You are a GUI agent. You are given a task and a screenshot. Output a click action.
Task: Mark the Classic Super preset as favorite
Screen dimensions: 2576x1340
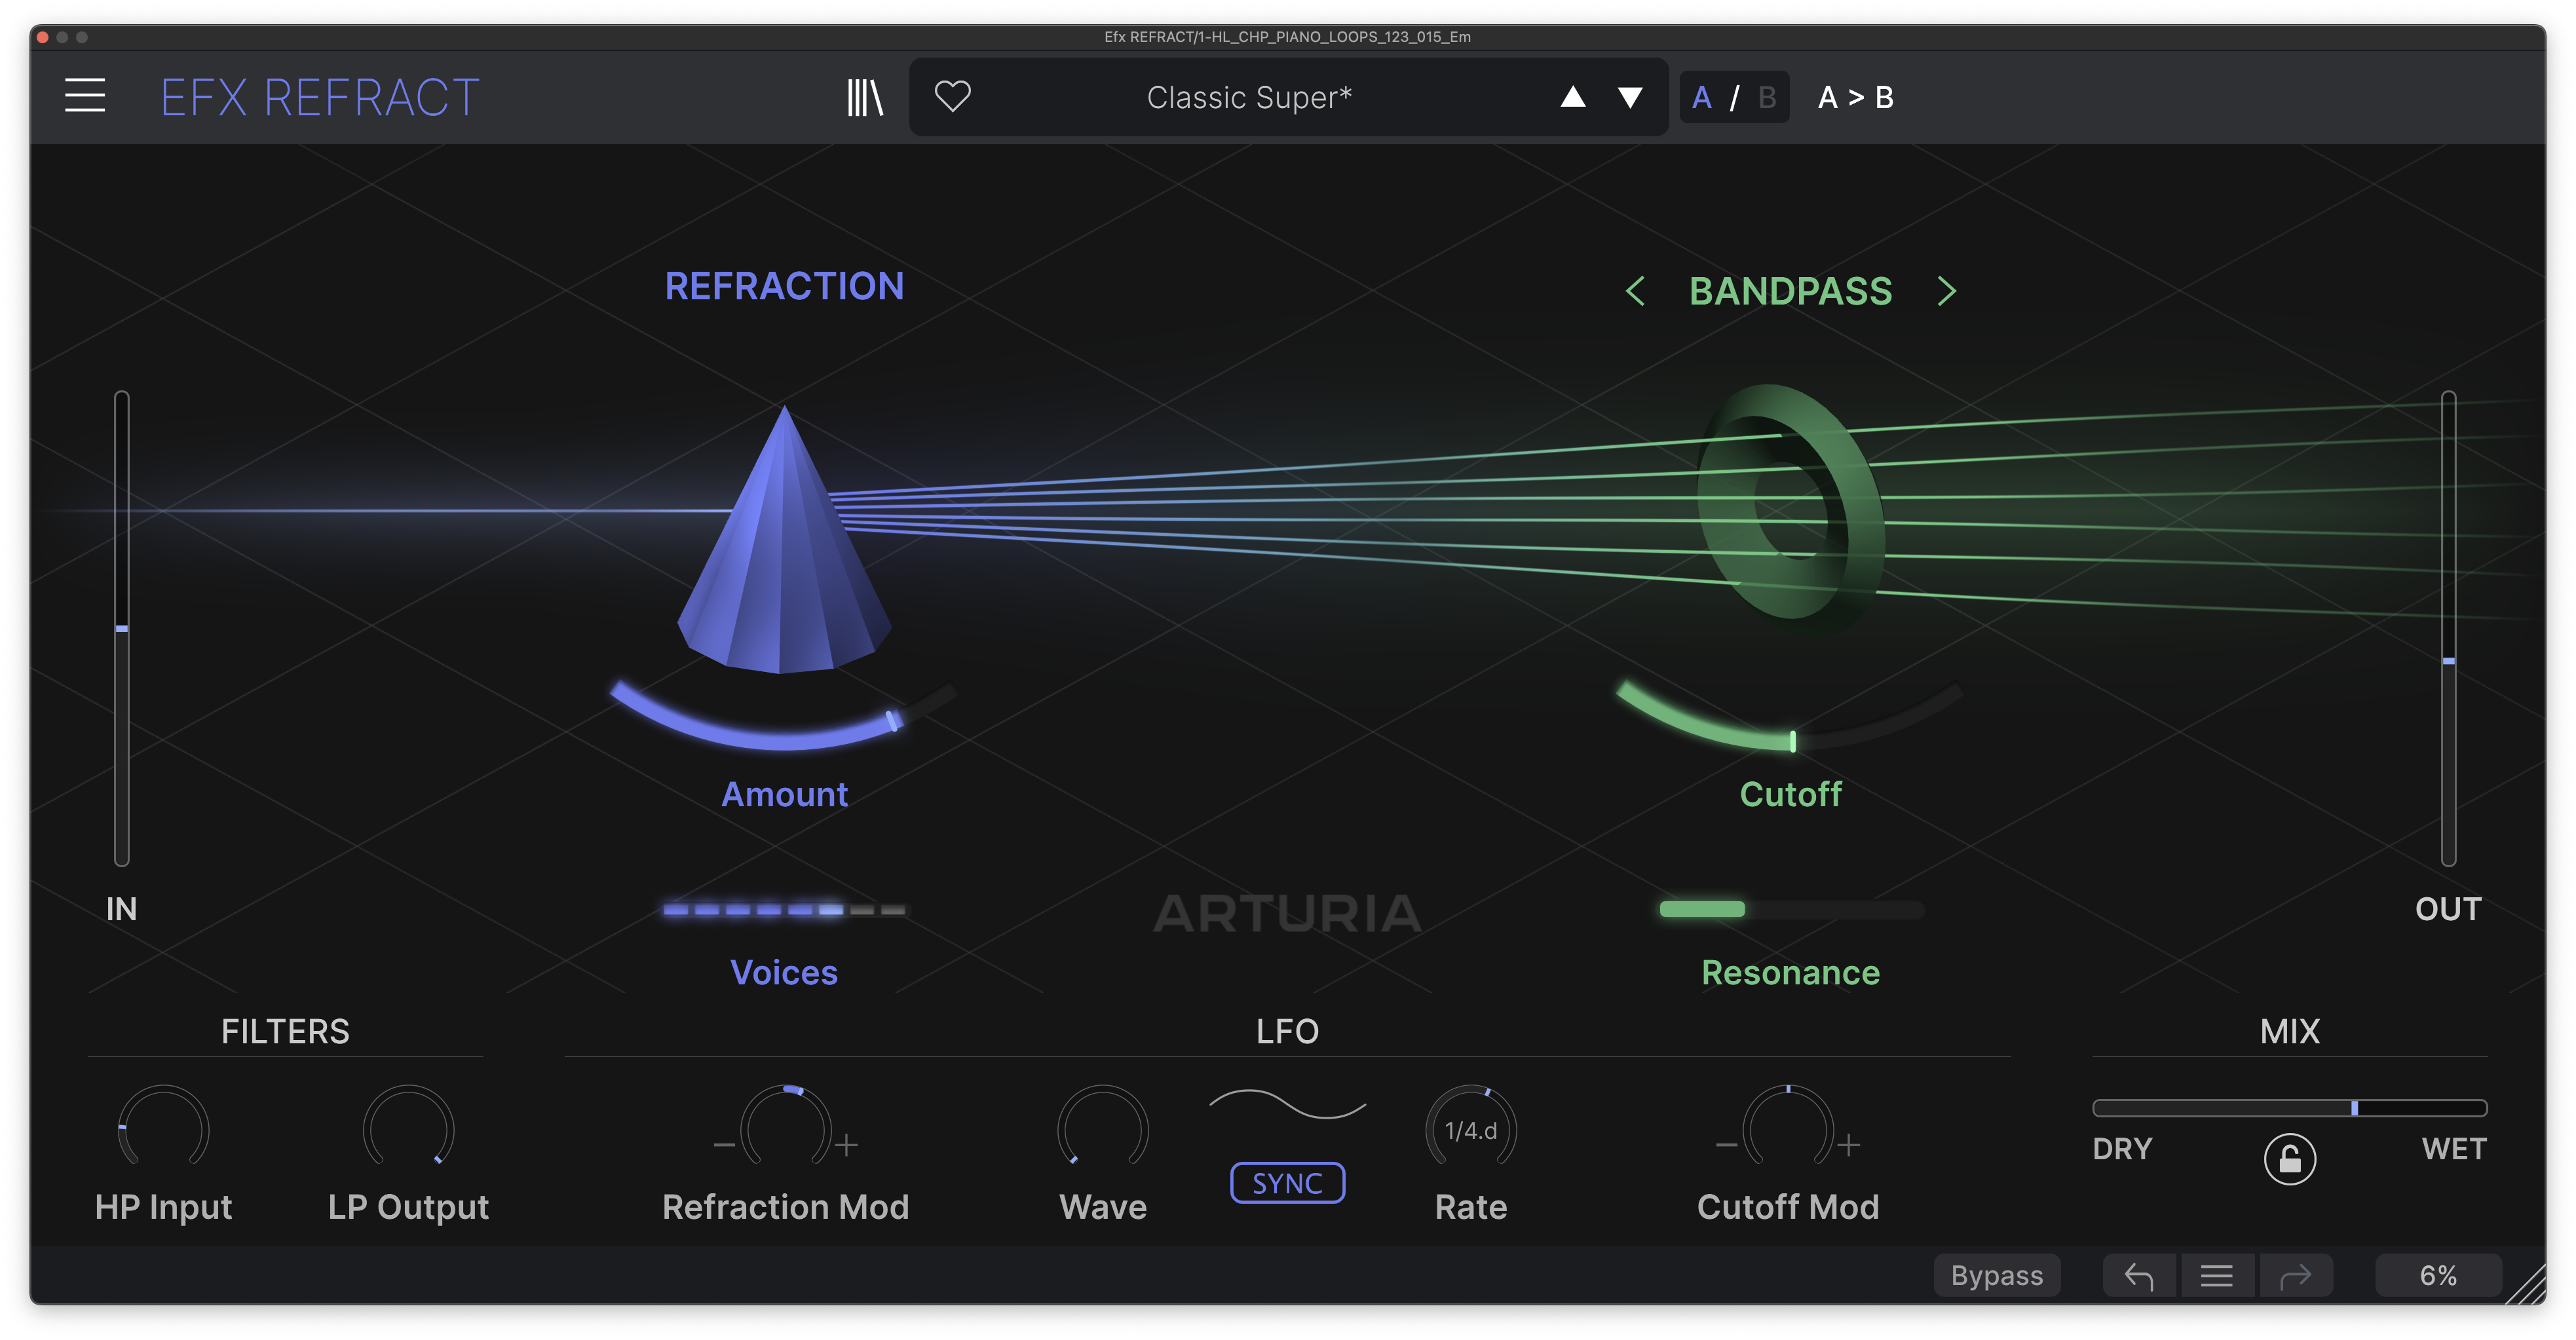951,96
